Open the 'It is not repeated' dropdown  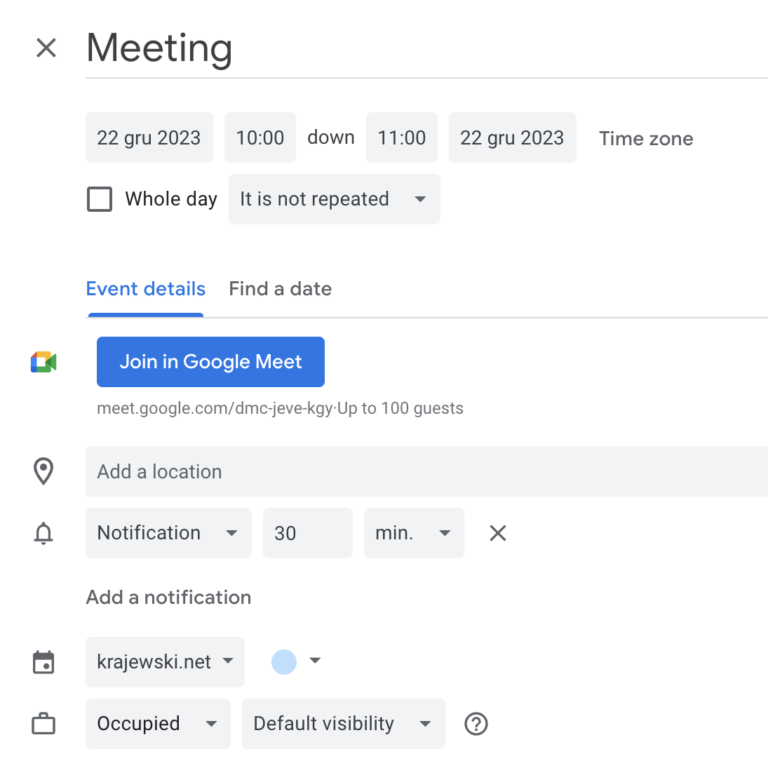pos(334,199)
